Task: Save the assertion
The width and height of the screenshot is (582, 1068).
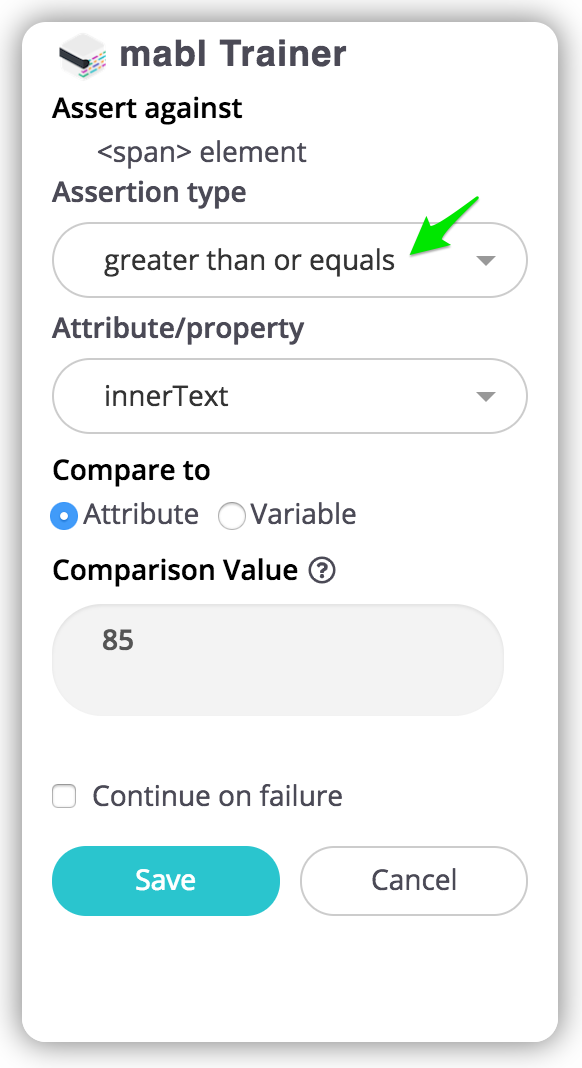Action: point(166,881)
